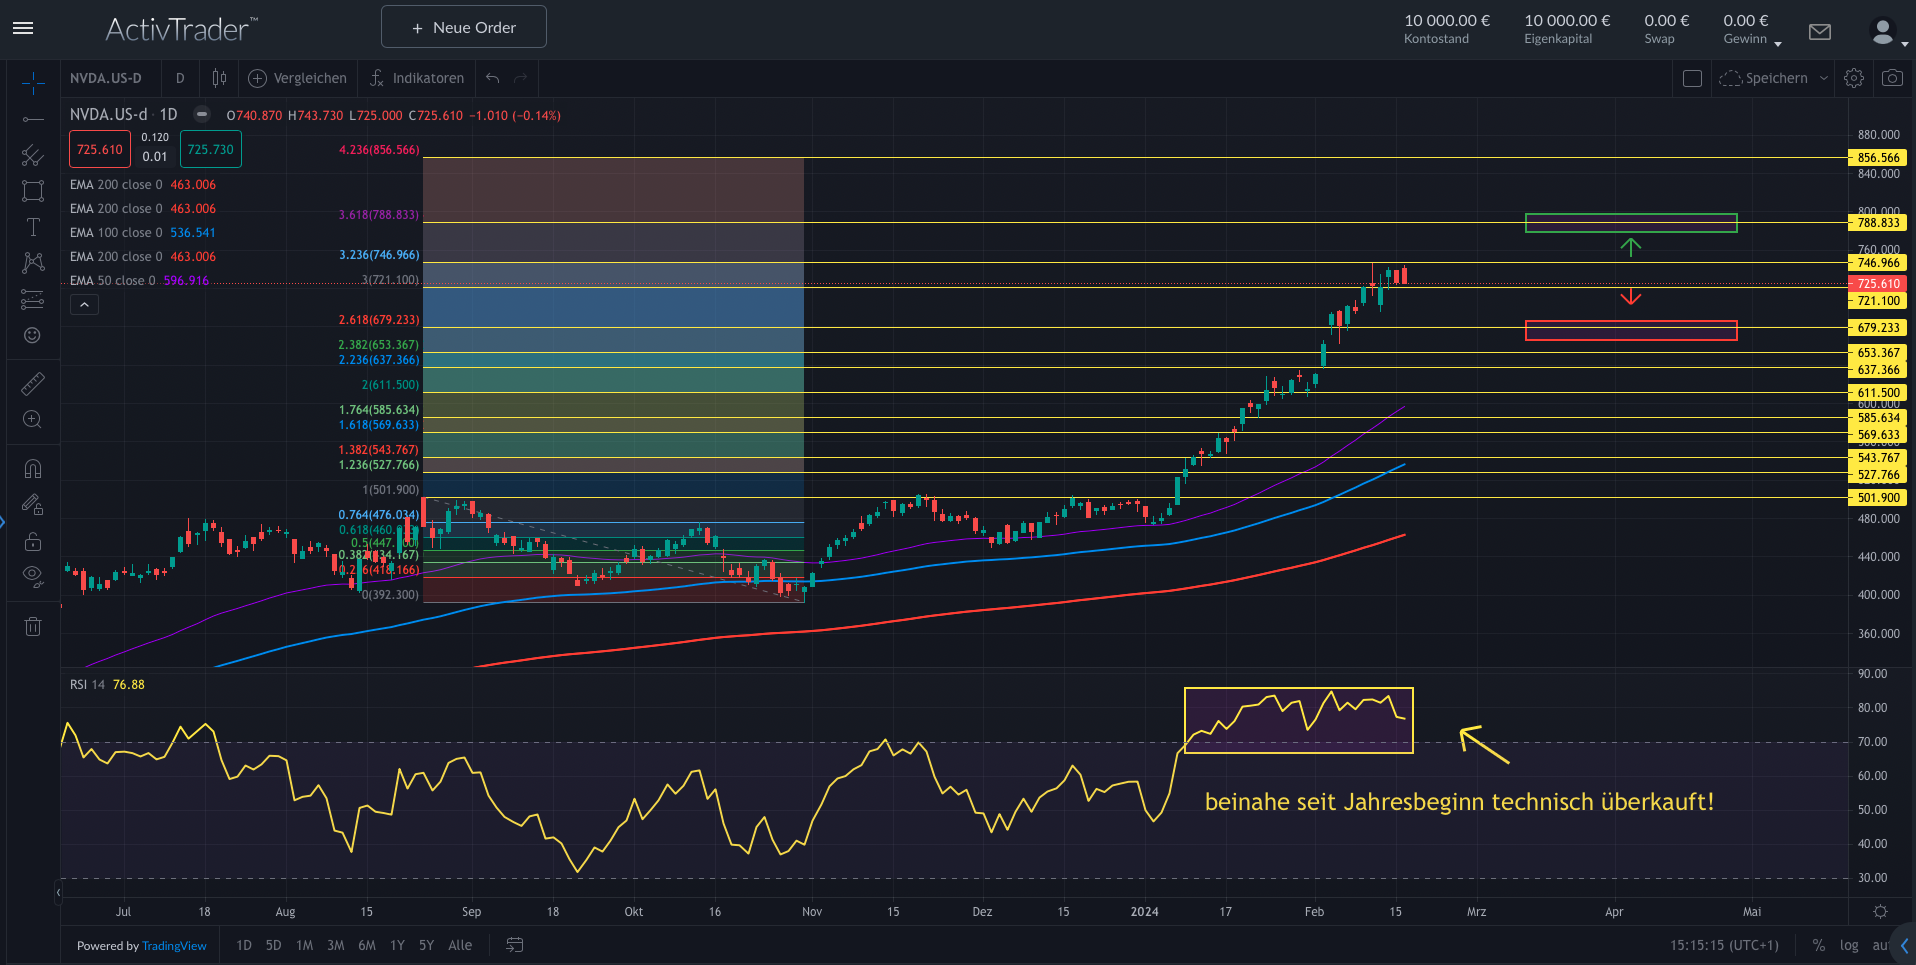
Task: Open the candlestick chart style selector
Action: tap(219, 78)
